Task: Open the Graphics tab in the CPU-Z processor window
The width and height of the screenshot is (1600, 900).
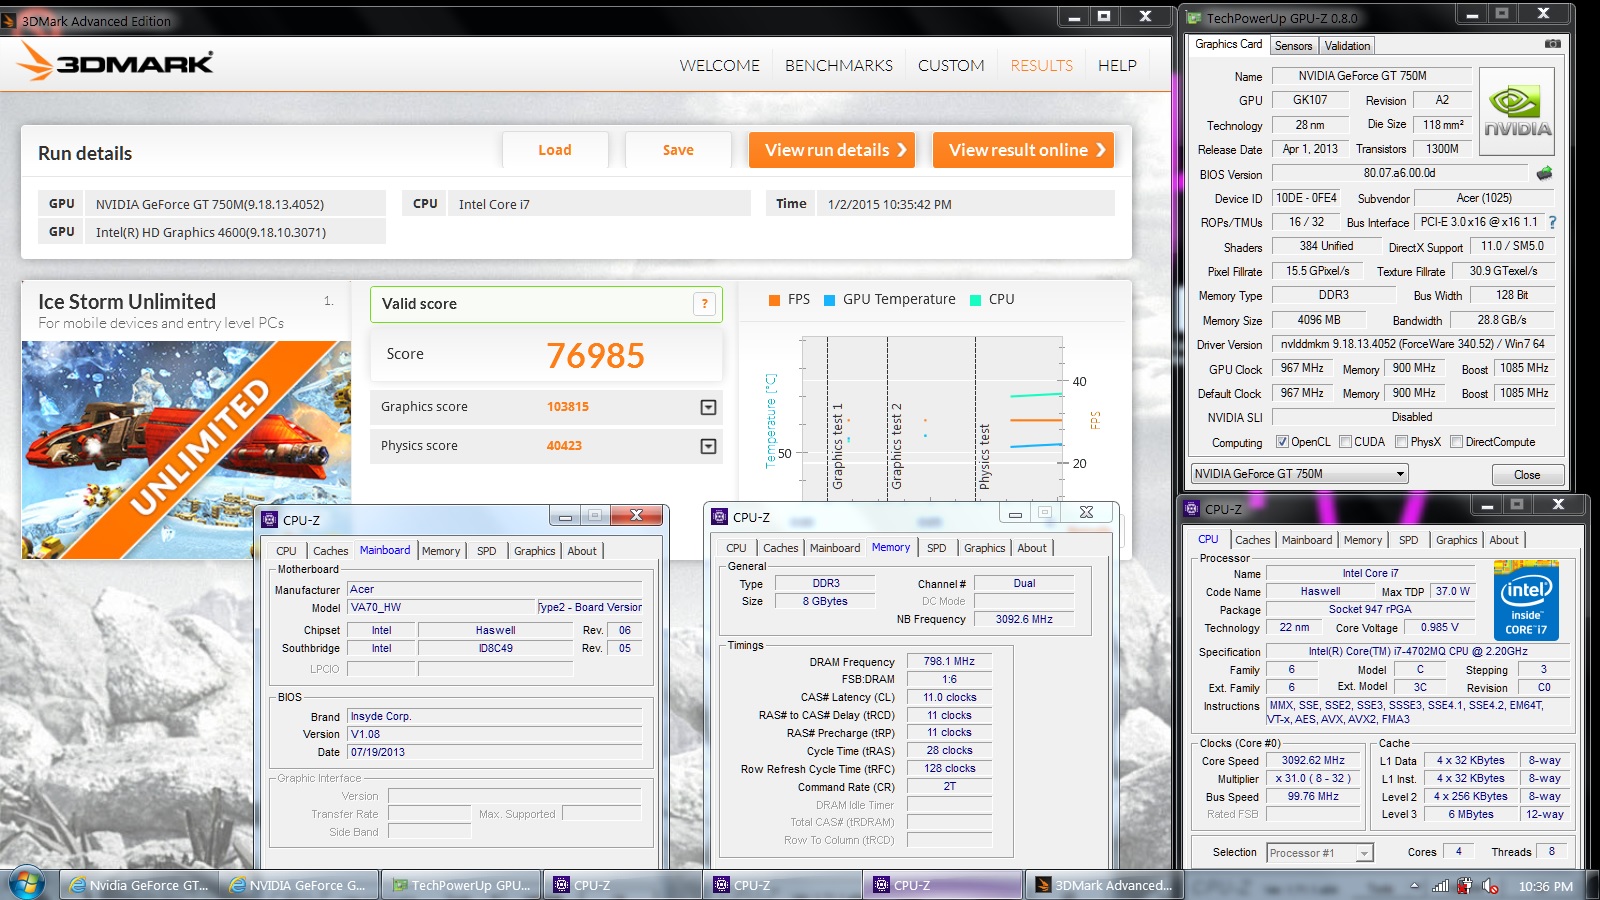Action: tap(1456, 540)
